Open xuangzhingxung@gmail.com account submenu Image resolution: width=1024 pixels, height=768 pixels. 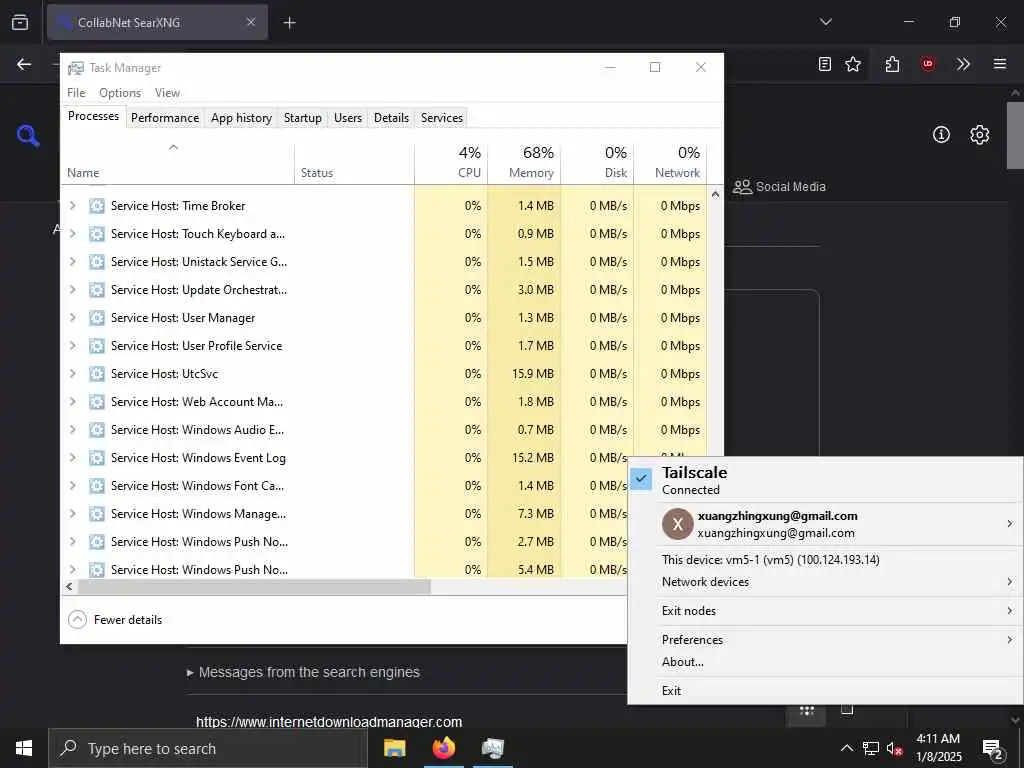click(x=825, y=524)
